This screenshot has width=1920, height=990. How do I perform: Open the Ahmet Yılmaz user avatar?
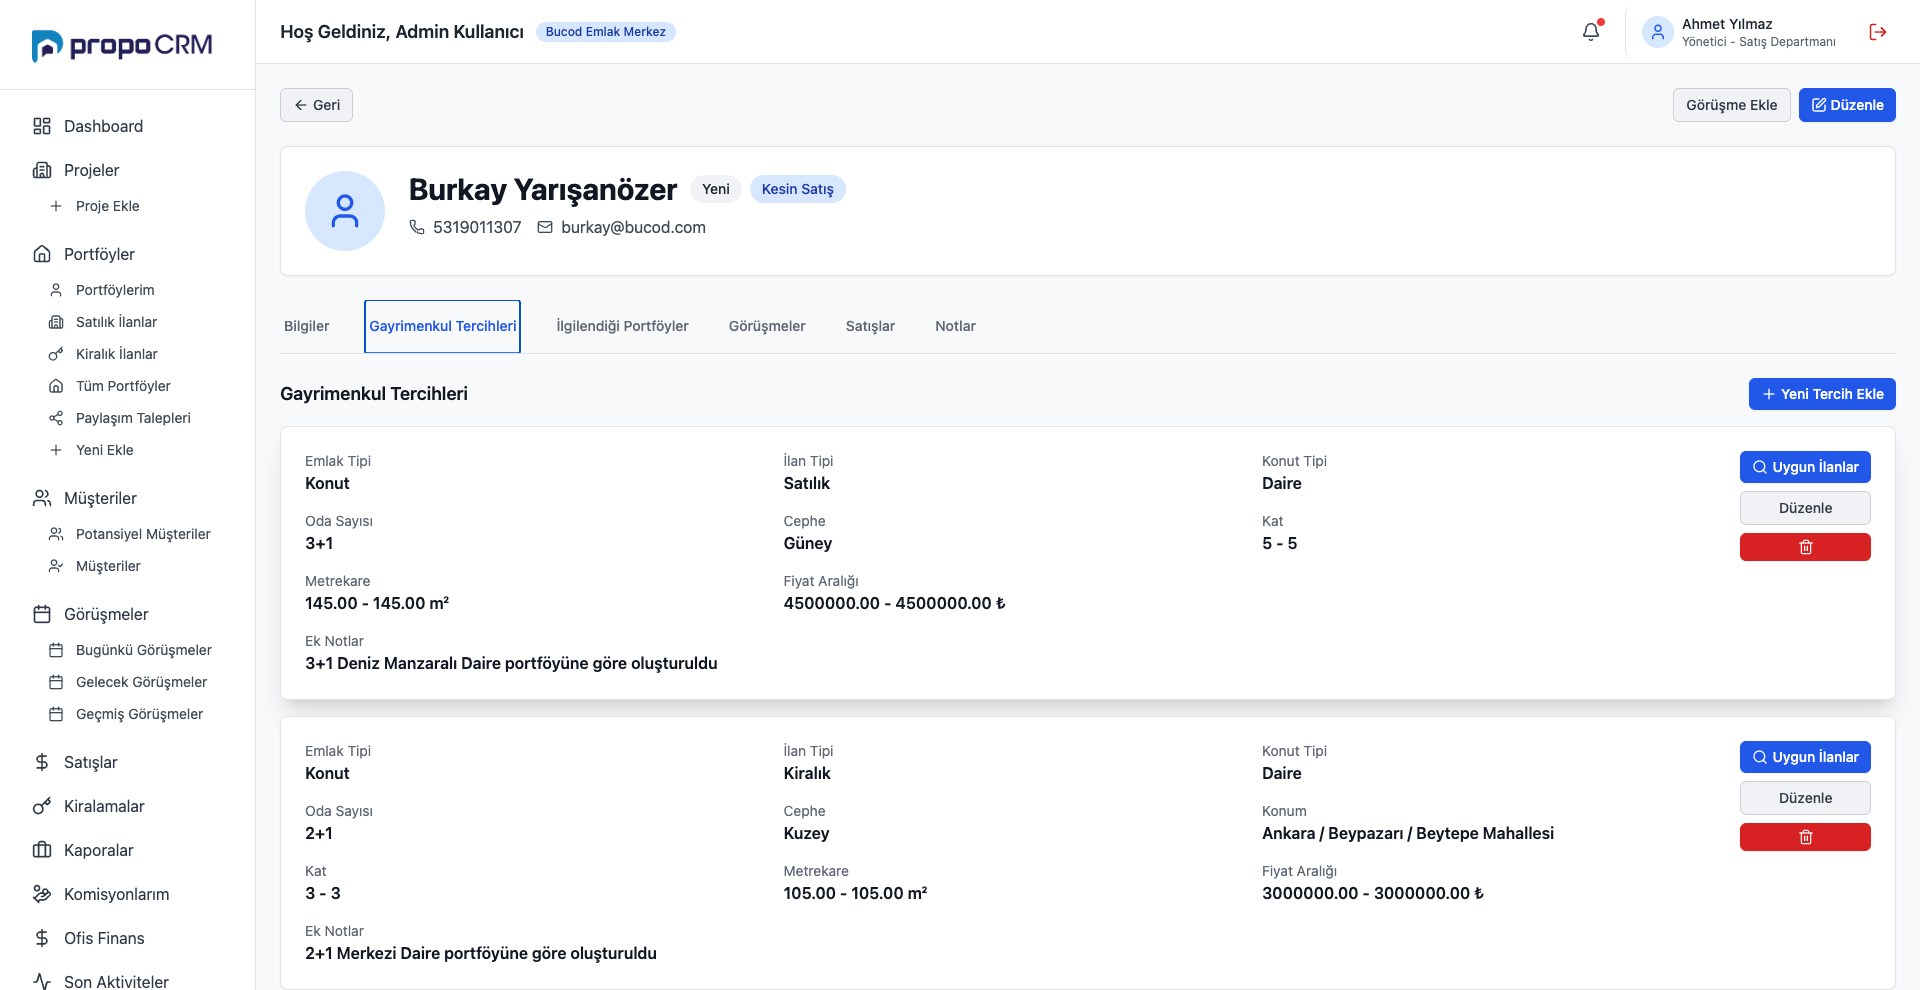pos(1658,32)
